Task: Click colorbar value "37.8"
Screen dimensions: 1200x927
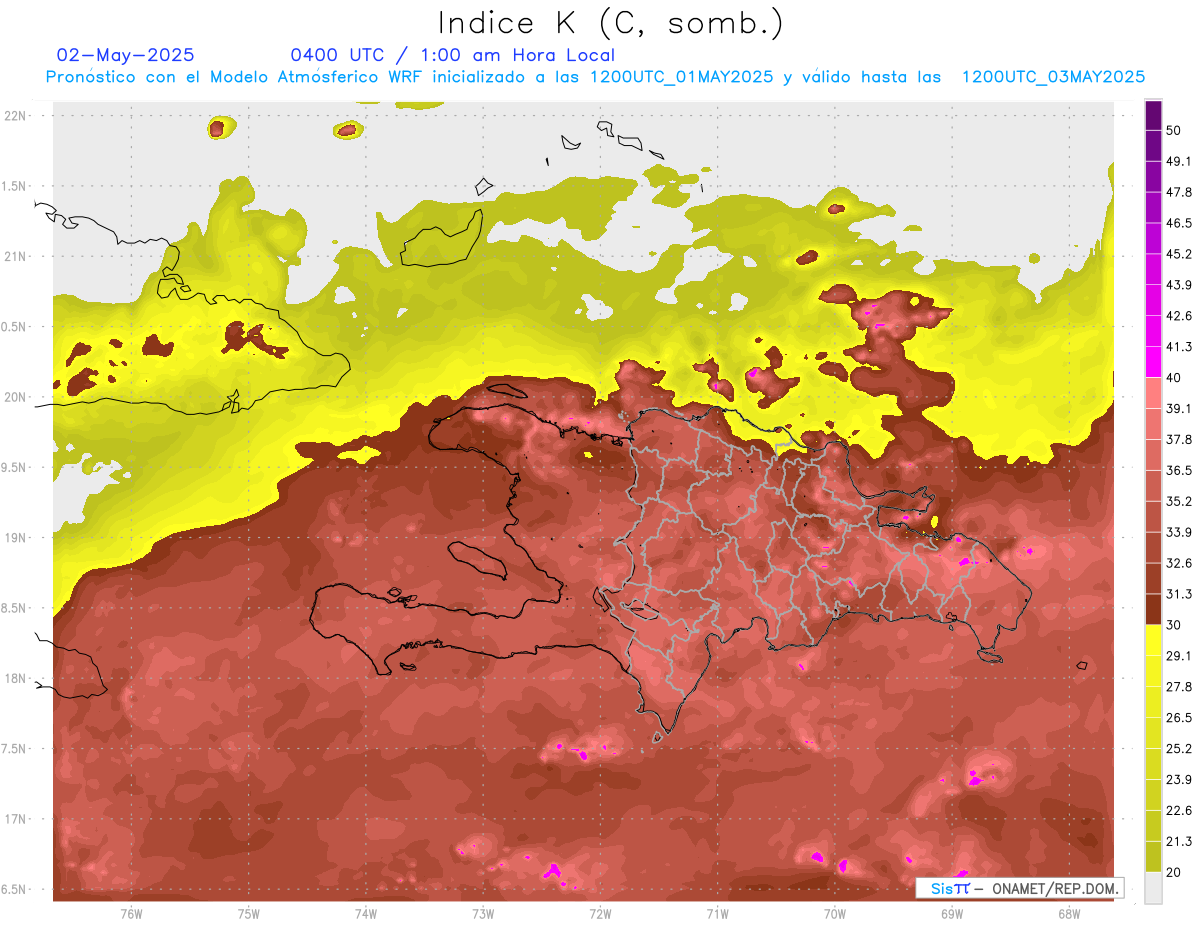Action: click(x=1179, y=439)
